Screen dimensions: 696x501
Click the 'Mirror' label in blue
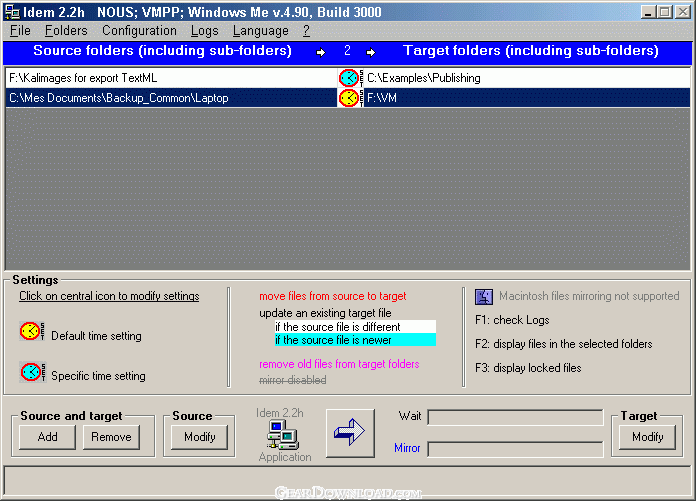tap(407, 448)
